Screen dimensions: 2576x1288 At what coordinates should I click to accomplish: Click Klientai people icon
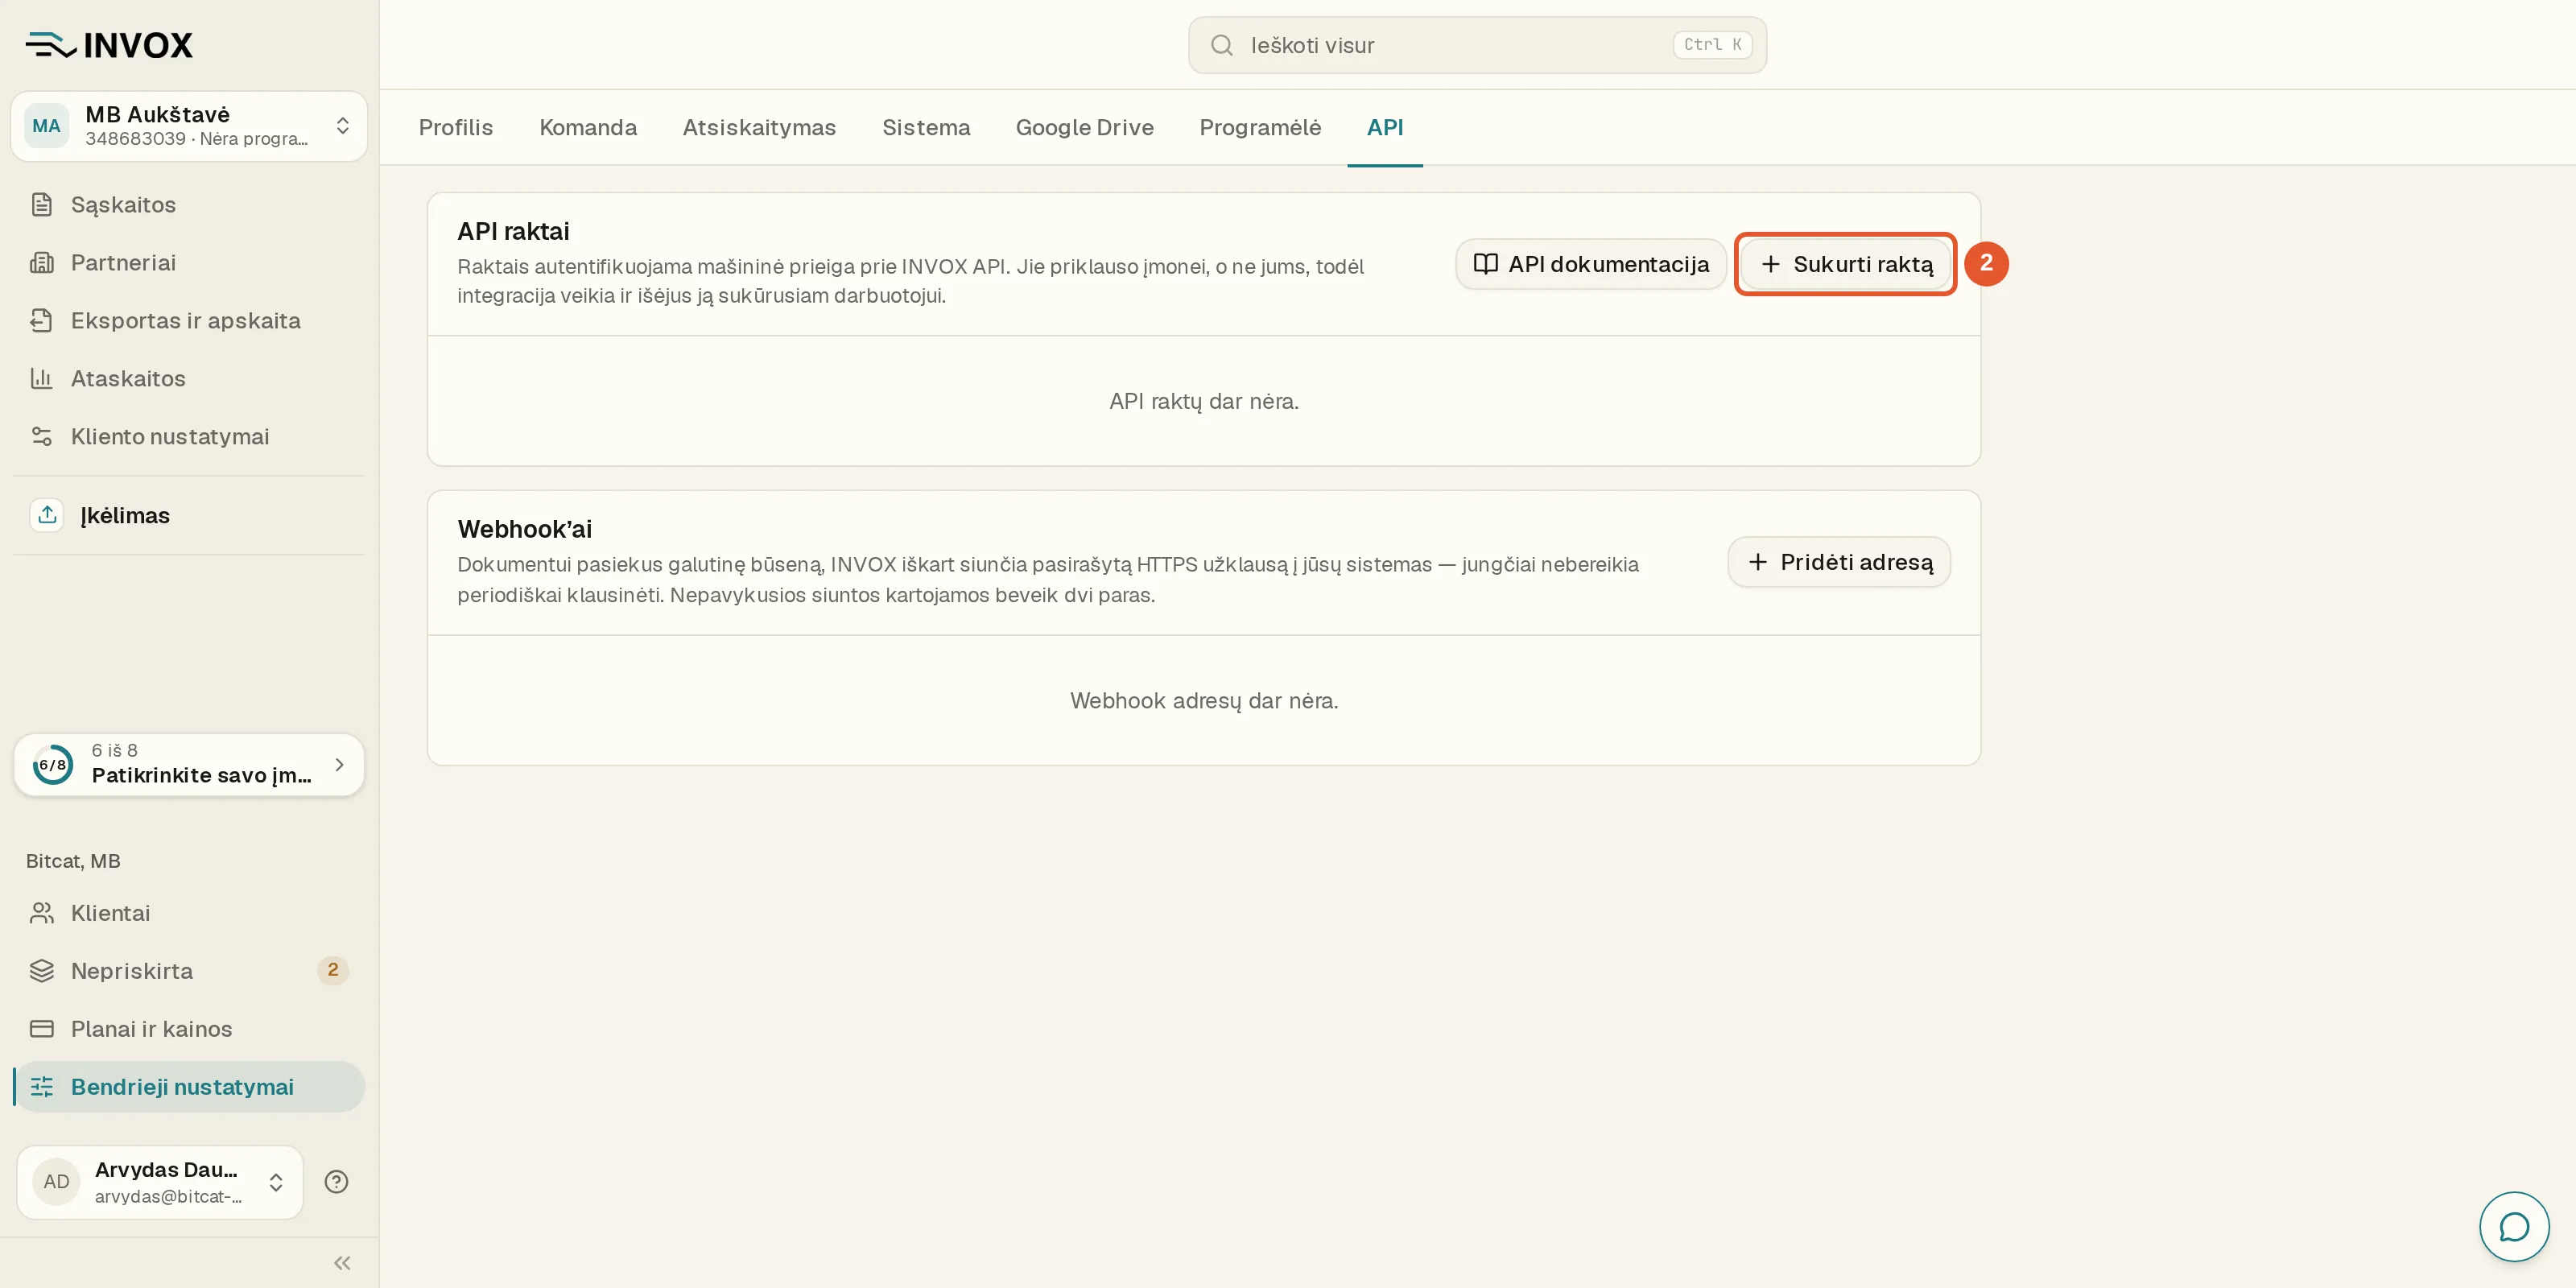pyautogui.click(x=41, y=913)
